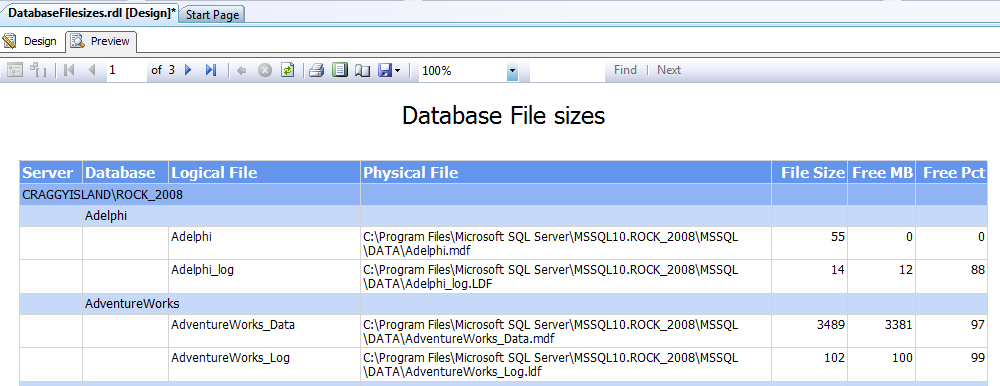This screenshot has width=1000, height=386.
Task: Click the find text input box
Action: (x=567, y=71)
